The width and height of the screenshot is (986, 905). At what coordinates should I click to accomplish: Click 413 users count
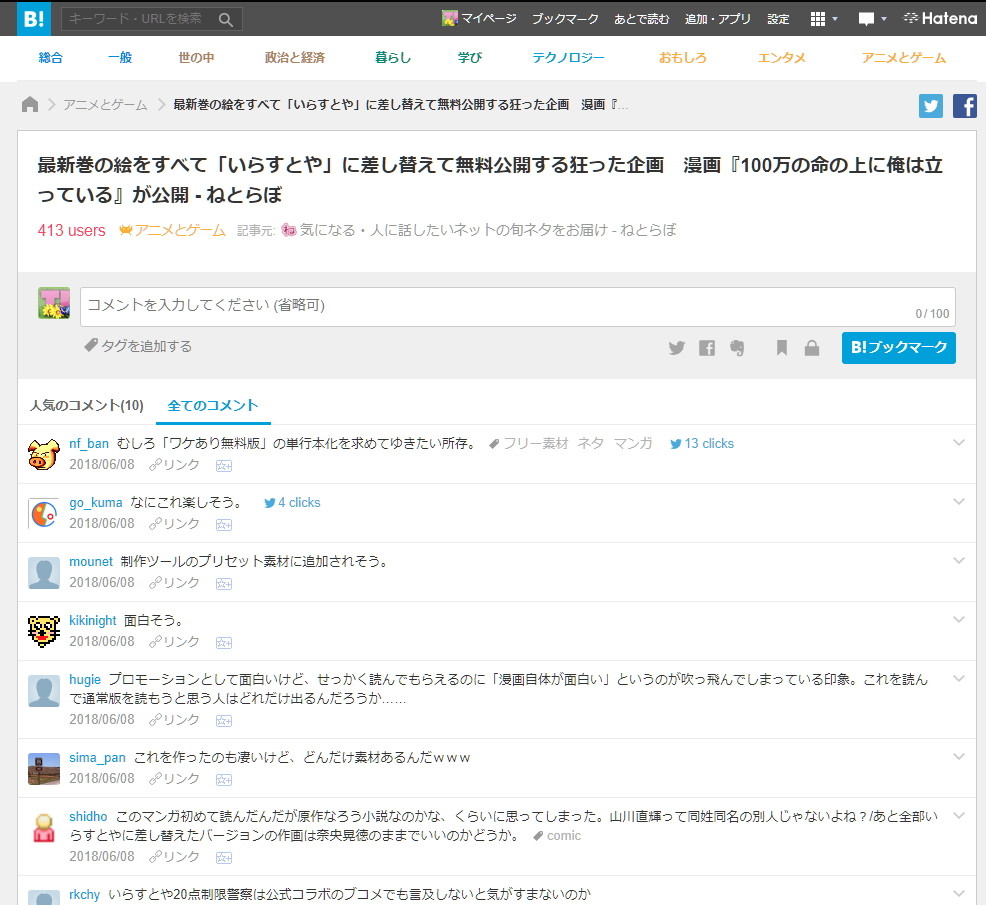click(x=71, y=230)
